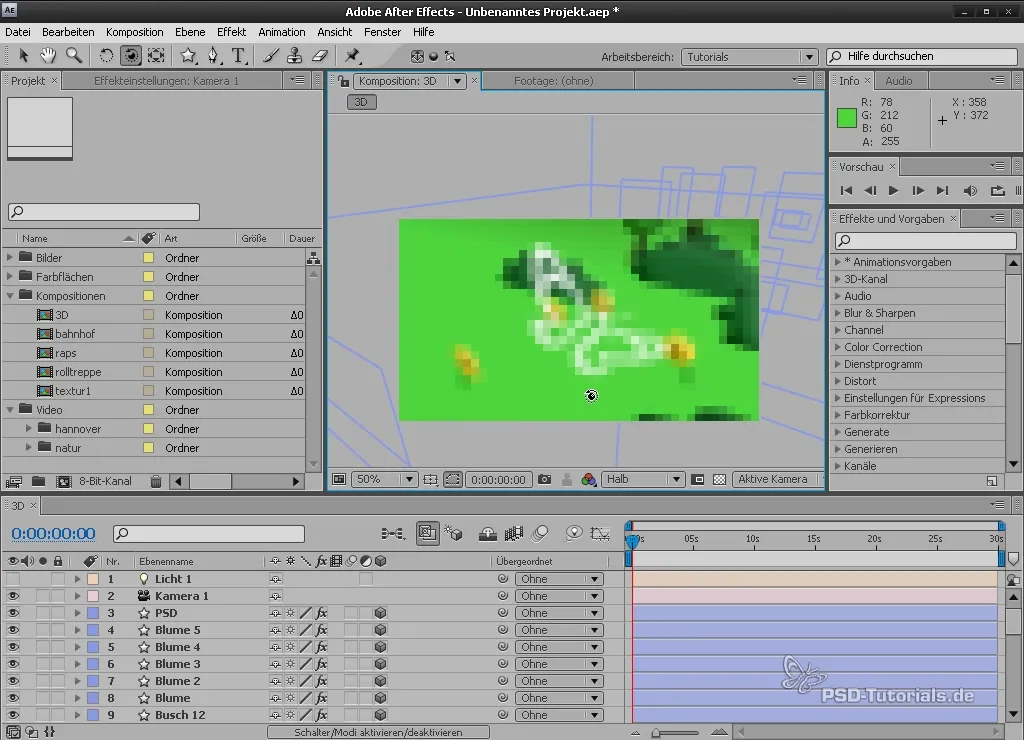Expand Licht 1 layer properties
The image size is (1024, 740).
point(77,579)
